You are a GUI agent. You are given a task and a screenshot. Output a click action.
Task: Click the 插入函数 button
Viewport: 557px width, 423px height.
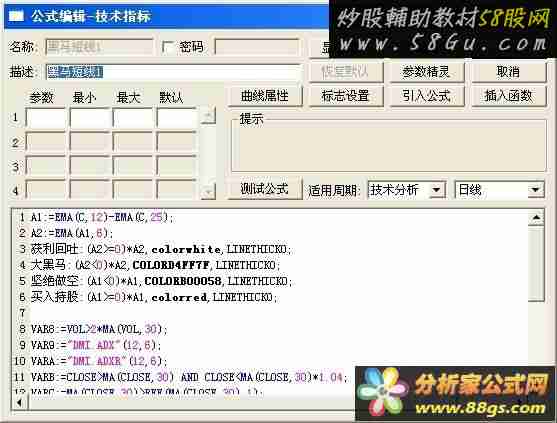pyautogui.click(x=509, y=96)
